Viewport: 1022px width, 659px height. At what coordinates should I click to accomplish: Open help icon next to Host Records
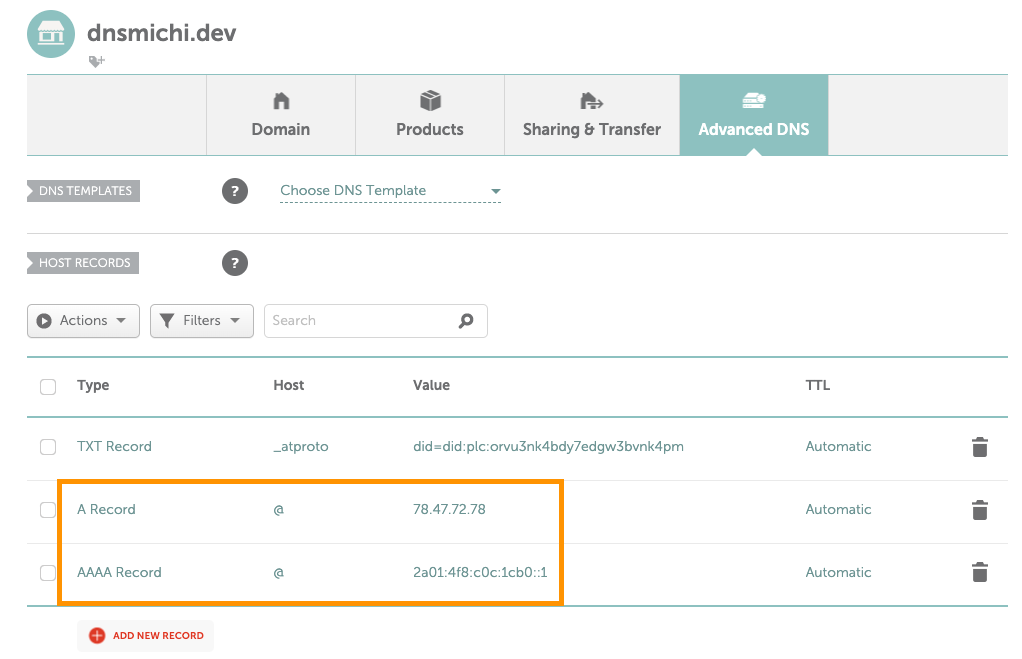(x=234, y=263)
